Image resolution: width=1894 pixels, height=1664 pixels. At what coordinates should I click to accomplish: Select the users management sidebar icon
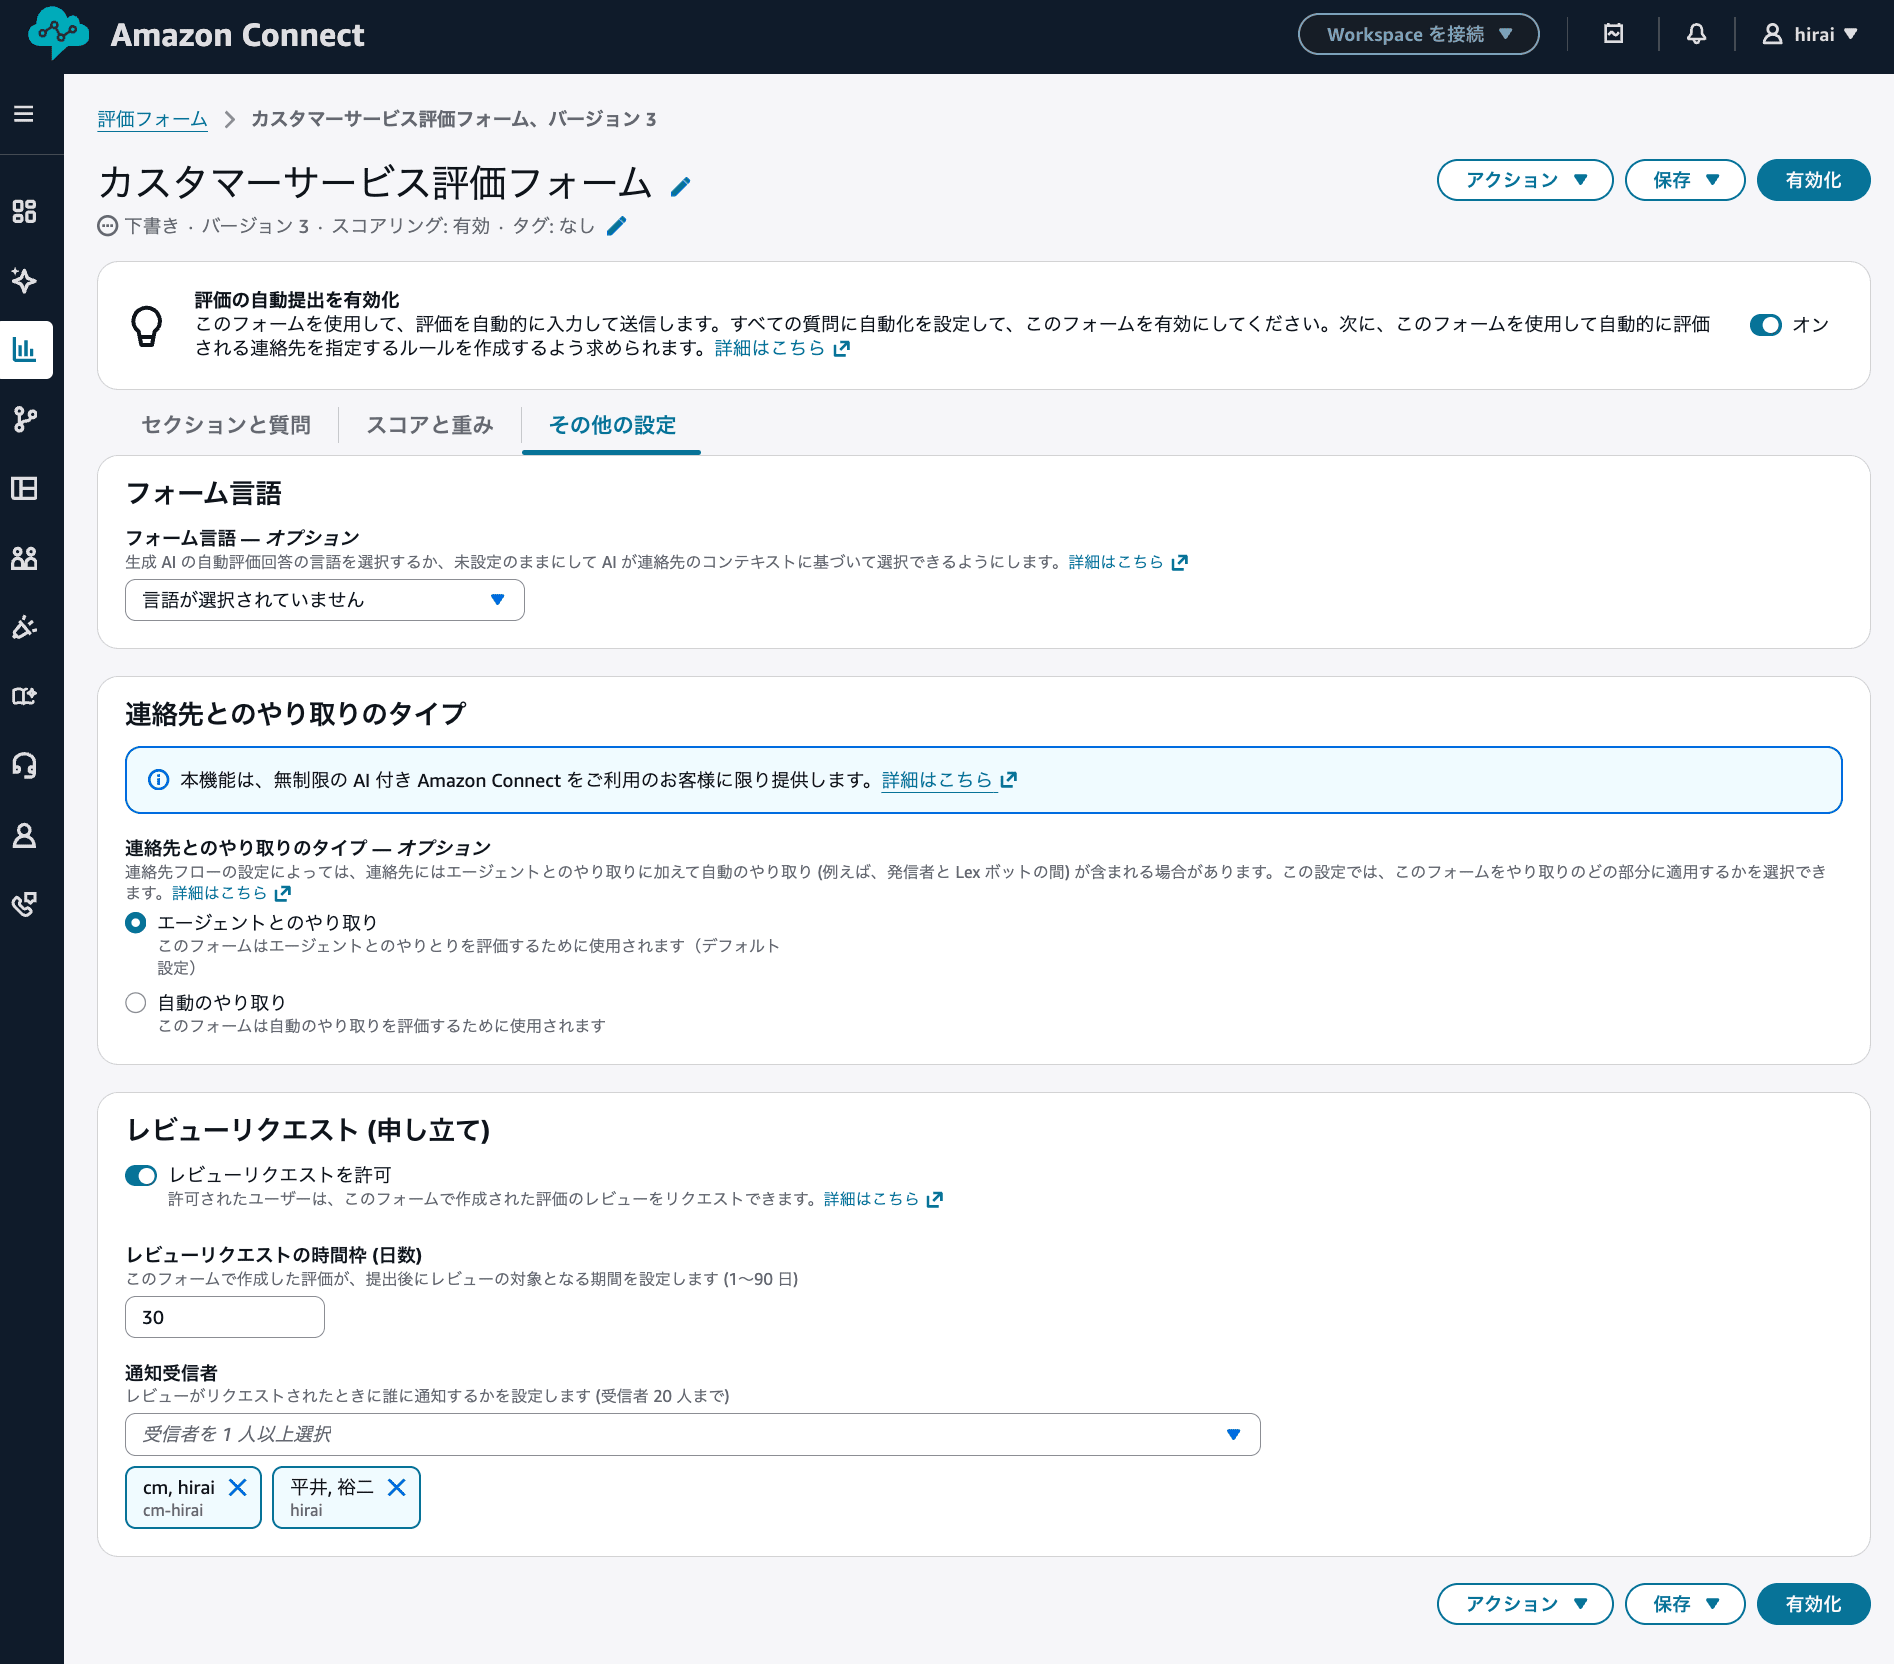coord(26,558)
